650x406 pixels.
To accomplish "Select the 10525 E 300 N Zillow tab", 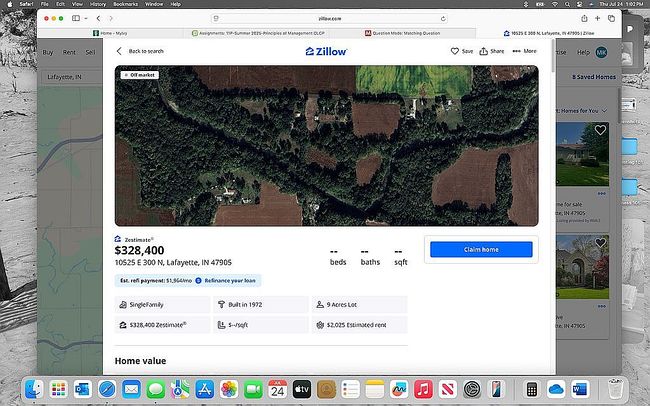I will (x=549, y=33).
